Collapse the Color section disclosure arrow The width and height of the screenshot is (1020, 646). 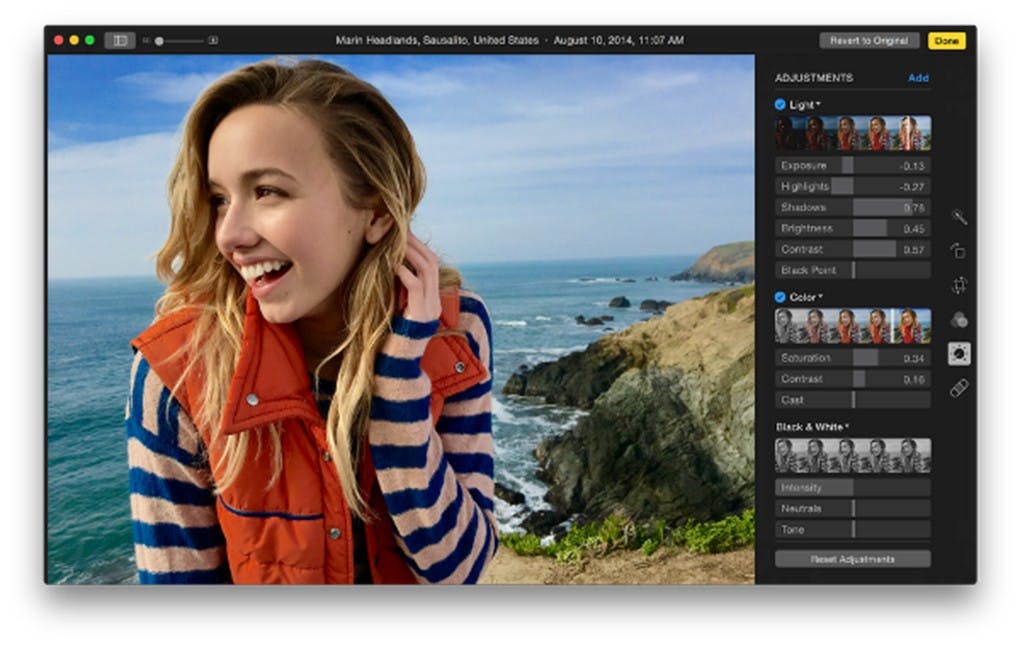[x=821, y=297]
